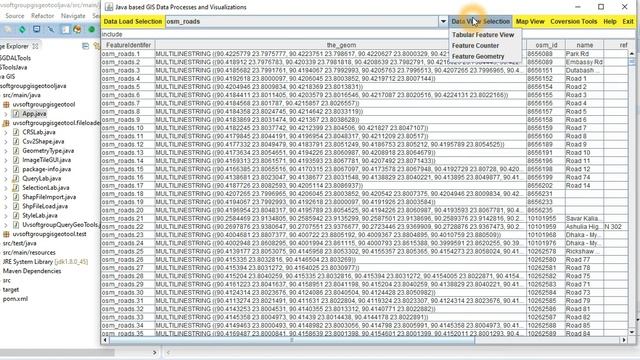Select Maven Dependencies in the Package Explorer
The image size is (640, 360).
pos(32,271)
